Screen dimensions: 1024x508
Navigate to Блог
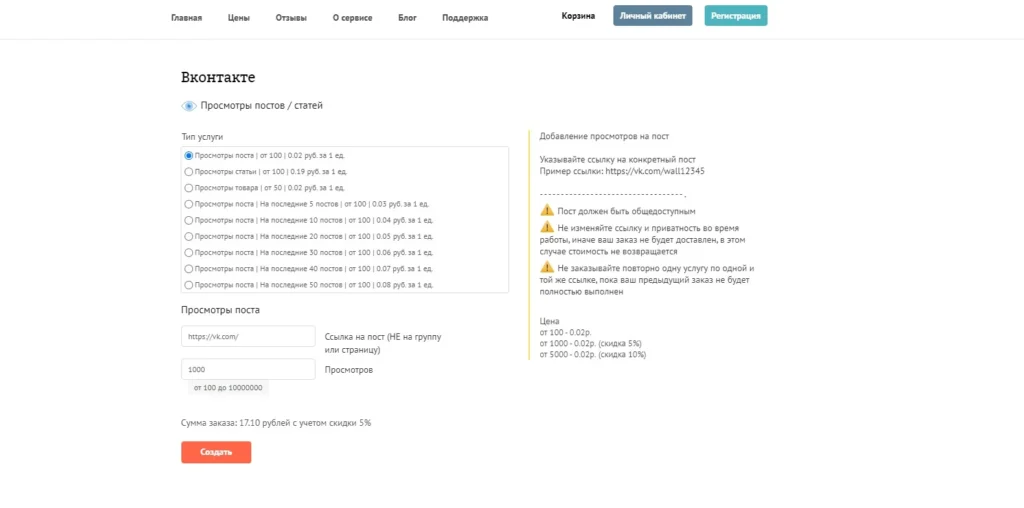407,18
